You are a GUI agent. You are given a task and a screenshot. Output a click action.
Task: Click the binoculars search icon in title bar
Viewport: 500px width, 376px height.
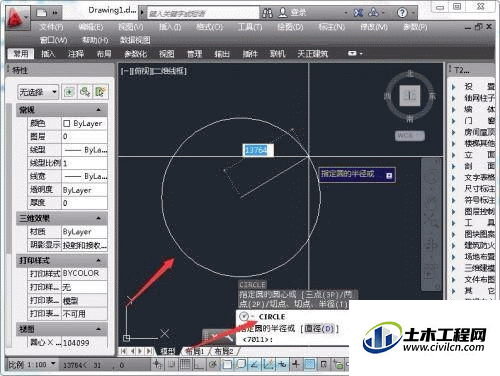point(267,13)
